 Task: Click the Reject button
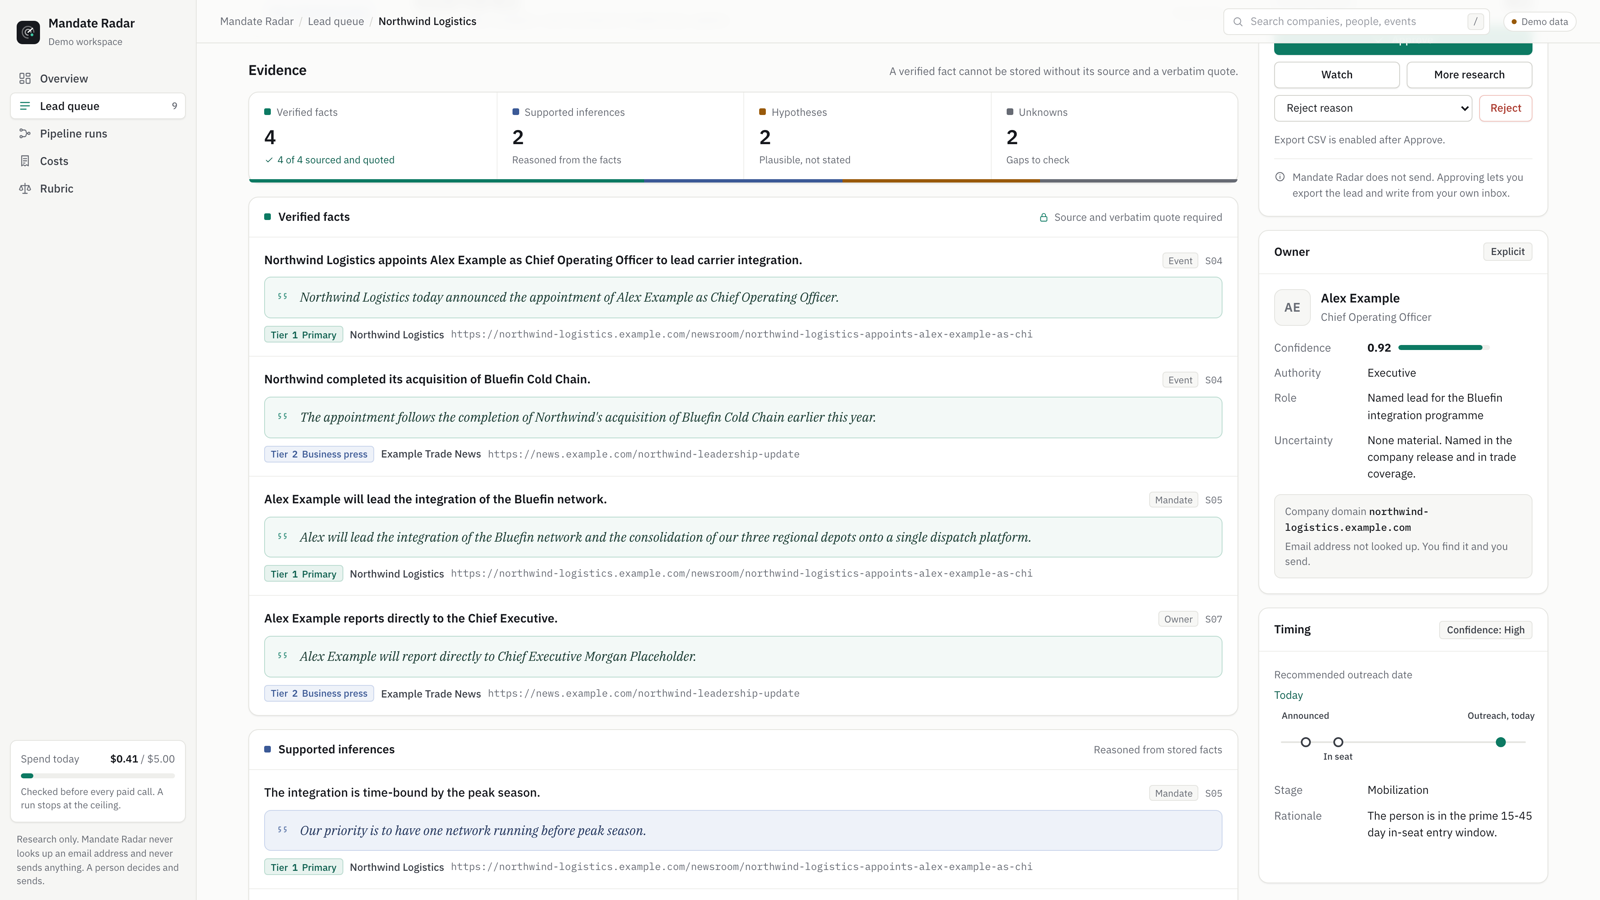[1505, 108]
